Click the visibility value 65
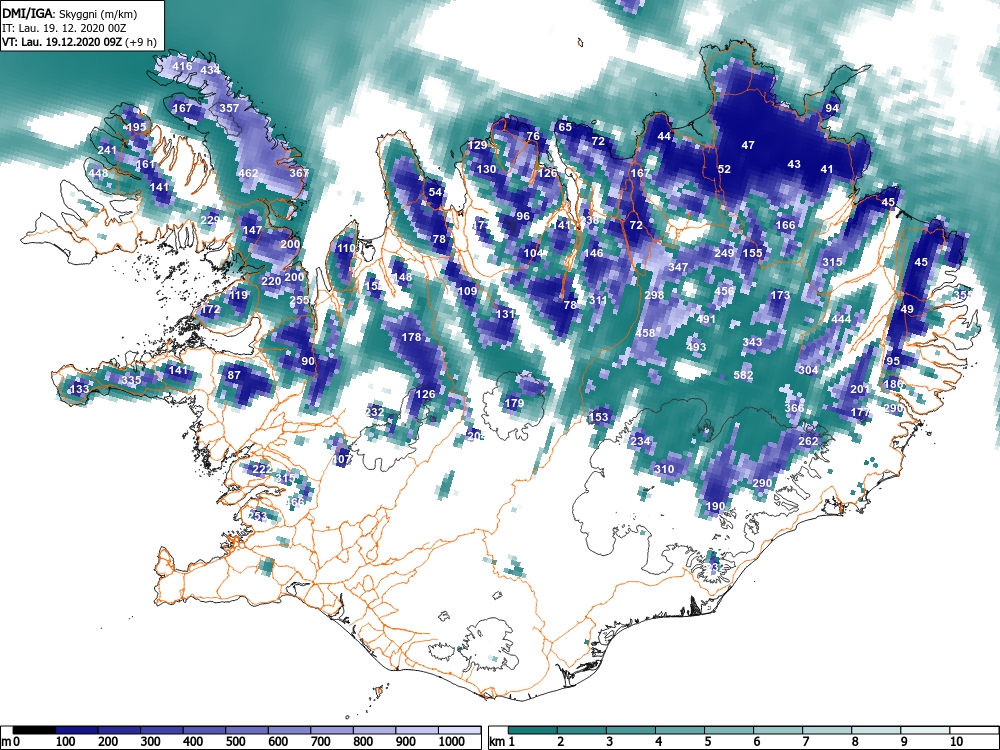The height and width of the screenshot is (750, 1000). 565,127
